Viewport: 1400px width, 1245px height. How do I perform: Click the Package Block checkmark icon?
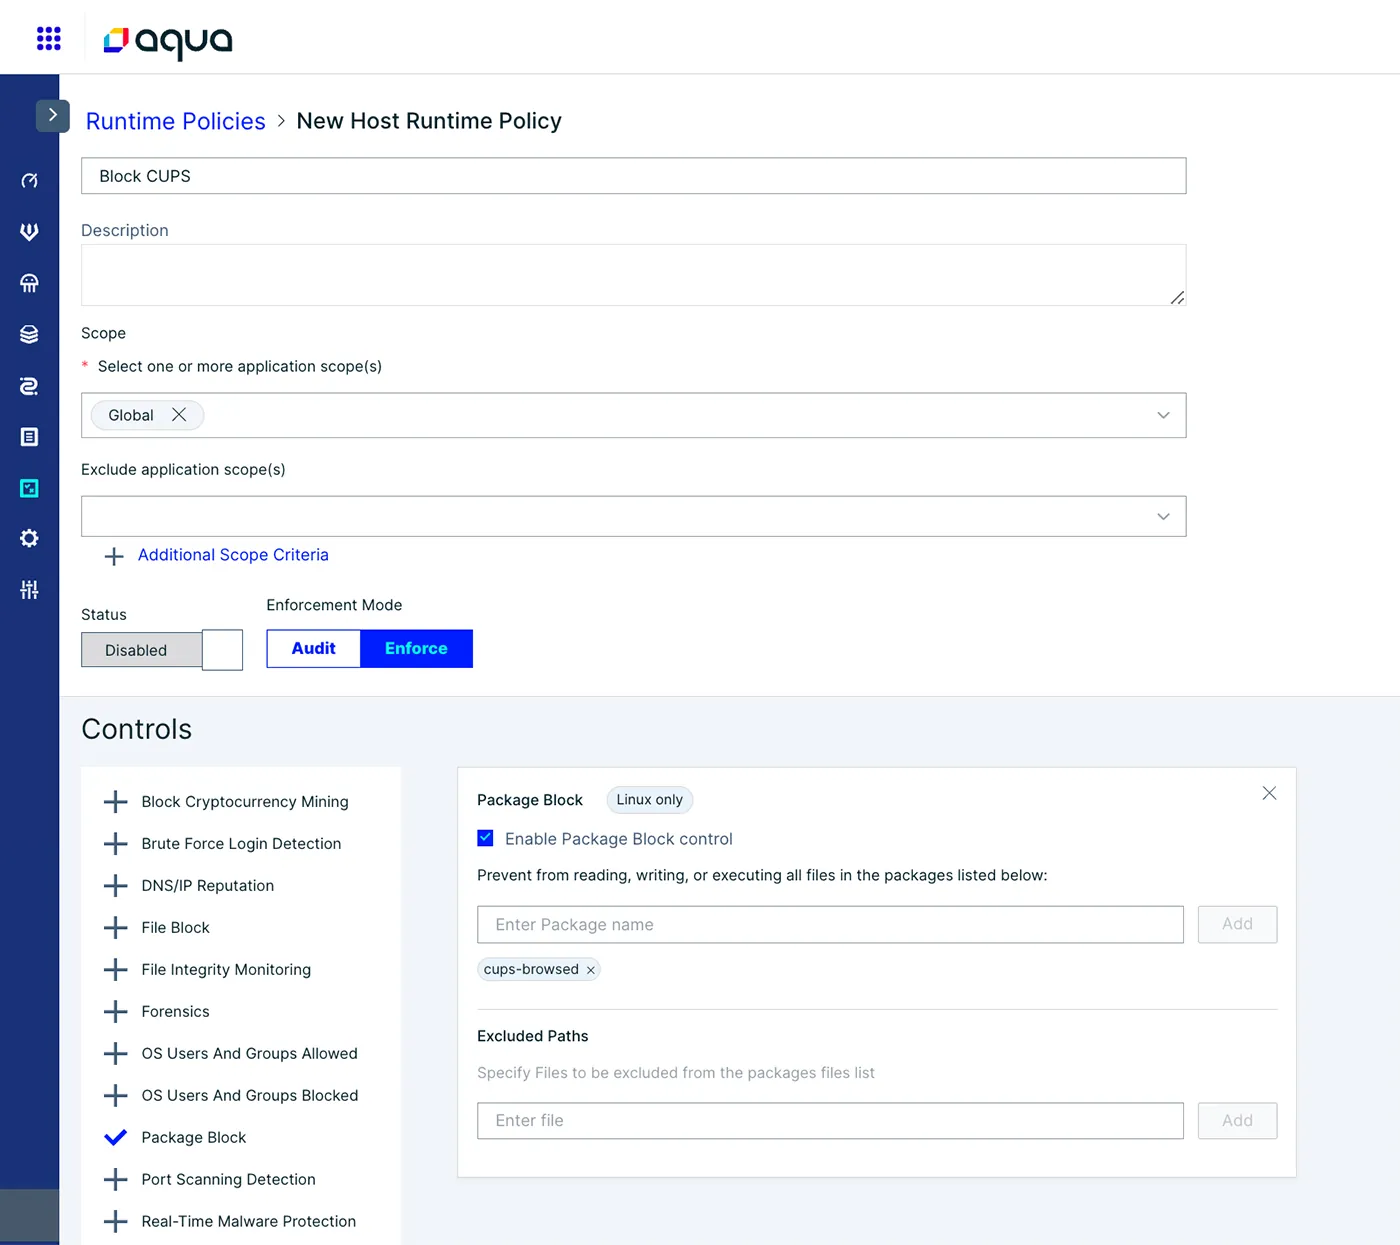click(x=116, y=1137)
